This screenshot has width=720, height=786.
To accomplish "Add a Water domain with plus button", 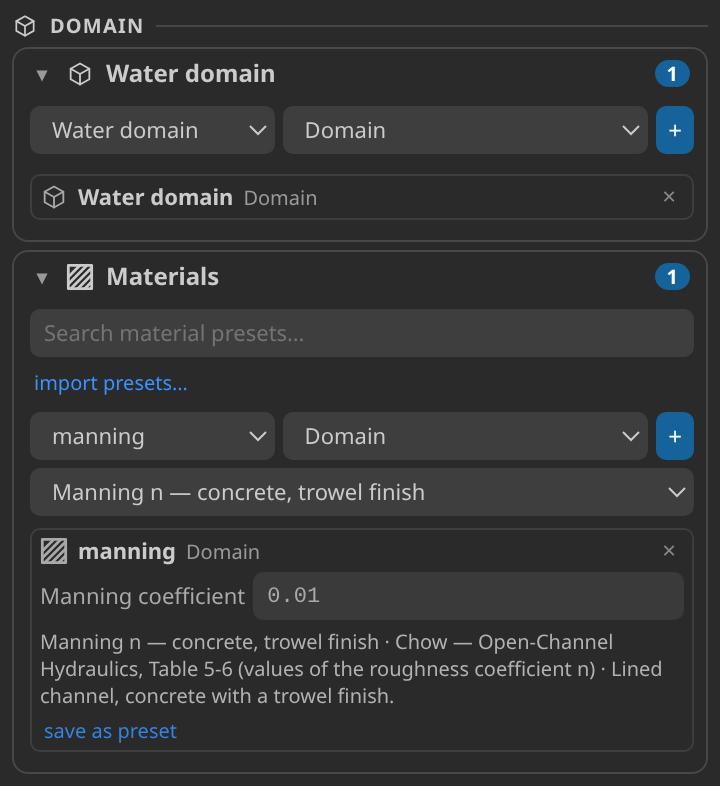I will tap(675, 130).
